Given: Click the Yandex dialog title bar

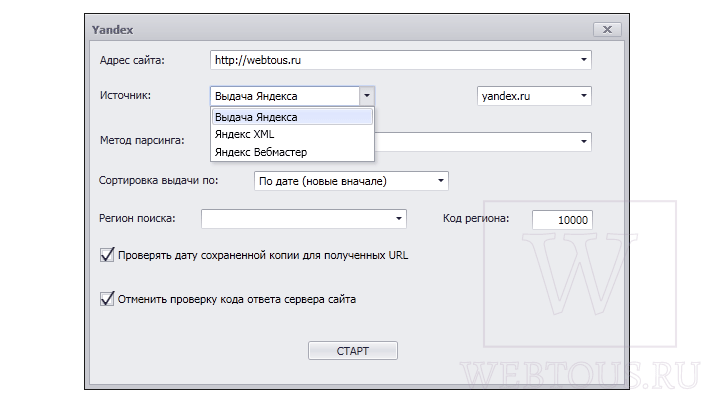Looking at the screenshot, I should (339, 29).
